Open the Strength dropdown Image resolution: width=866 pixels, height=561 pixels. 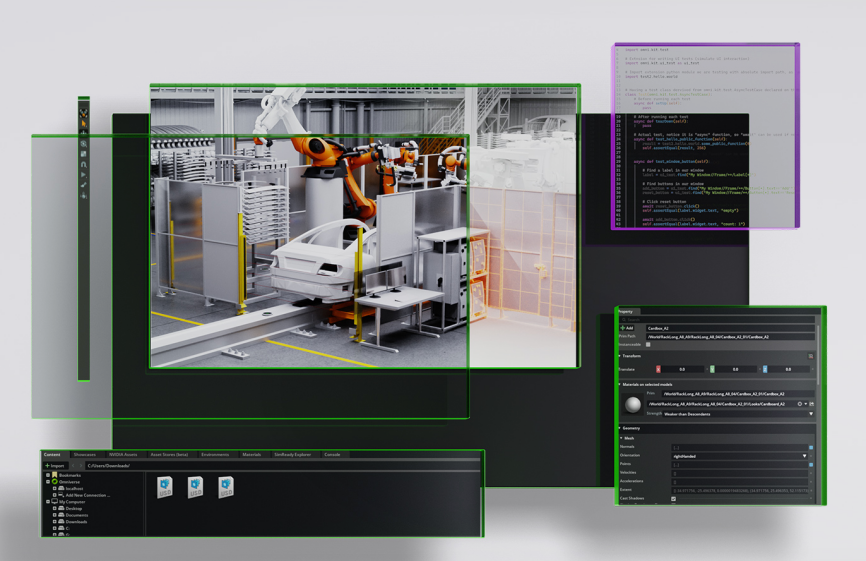[x=738, y=414]
